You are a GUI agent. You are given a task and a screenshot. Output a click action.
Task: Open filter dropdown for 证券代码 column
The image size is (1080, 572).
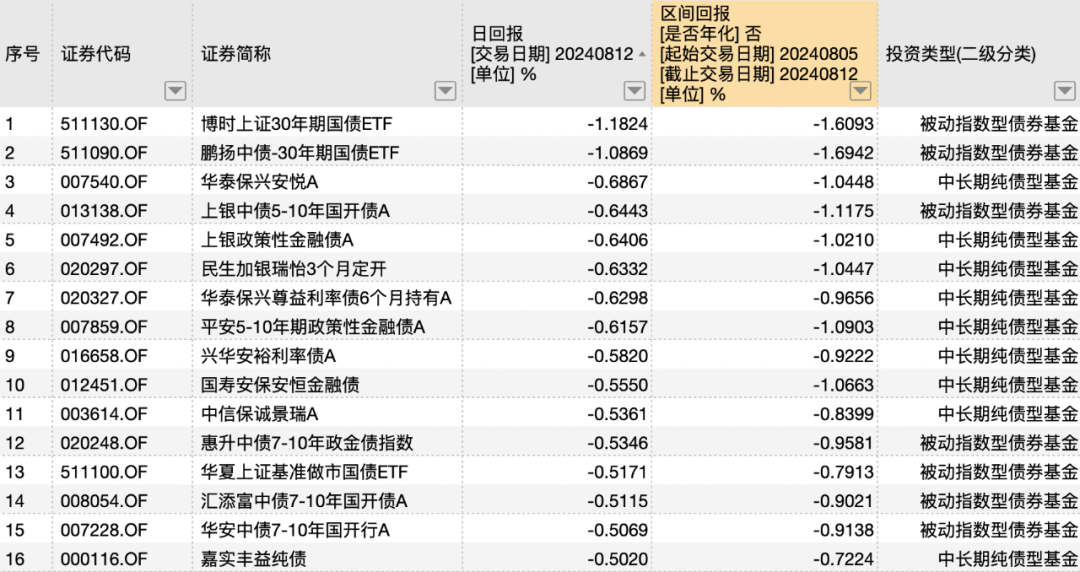[x=175, y=91]
